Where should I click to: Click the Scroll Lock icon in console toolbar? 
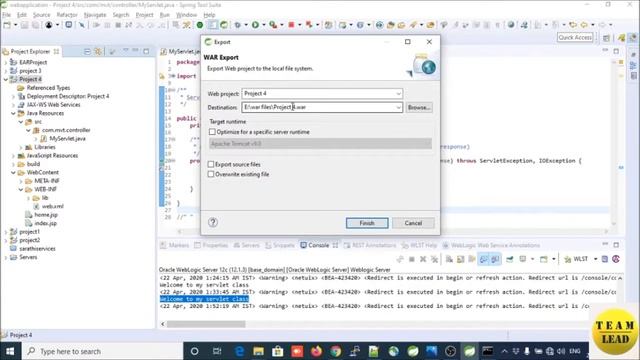tap(460, 259)
